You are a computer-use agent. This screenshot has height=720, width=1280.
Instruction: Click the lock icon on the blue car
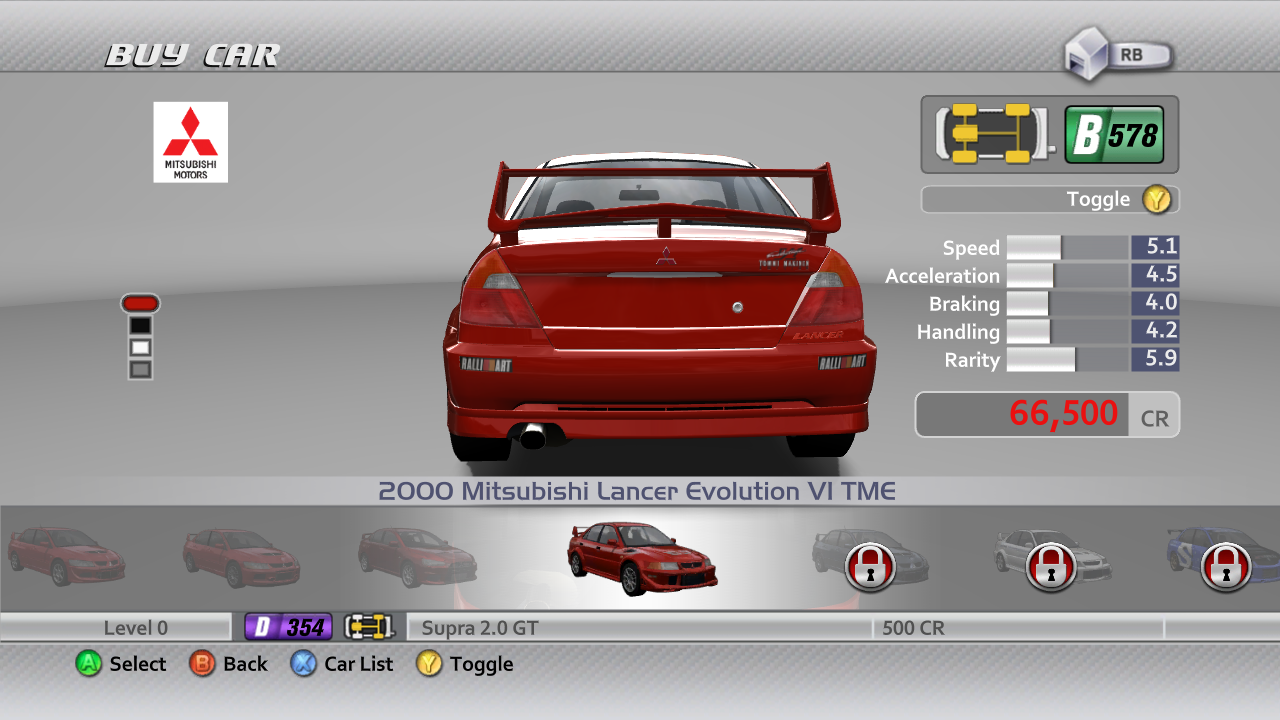pyautogui.click(x=1224, y=566)
